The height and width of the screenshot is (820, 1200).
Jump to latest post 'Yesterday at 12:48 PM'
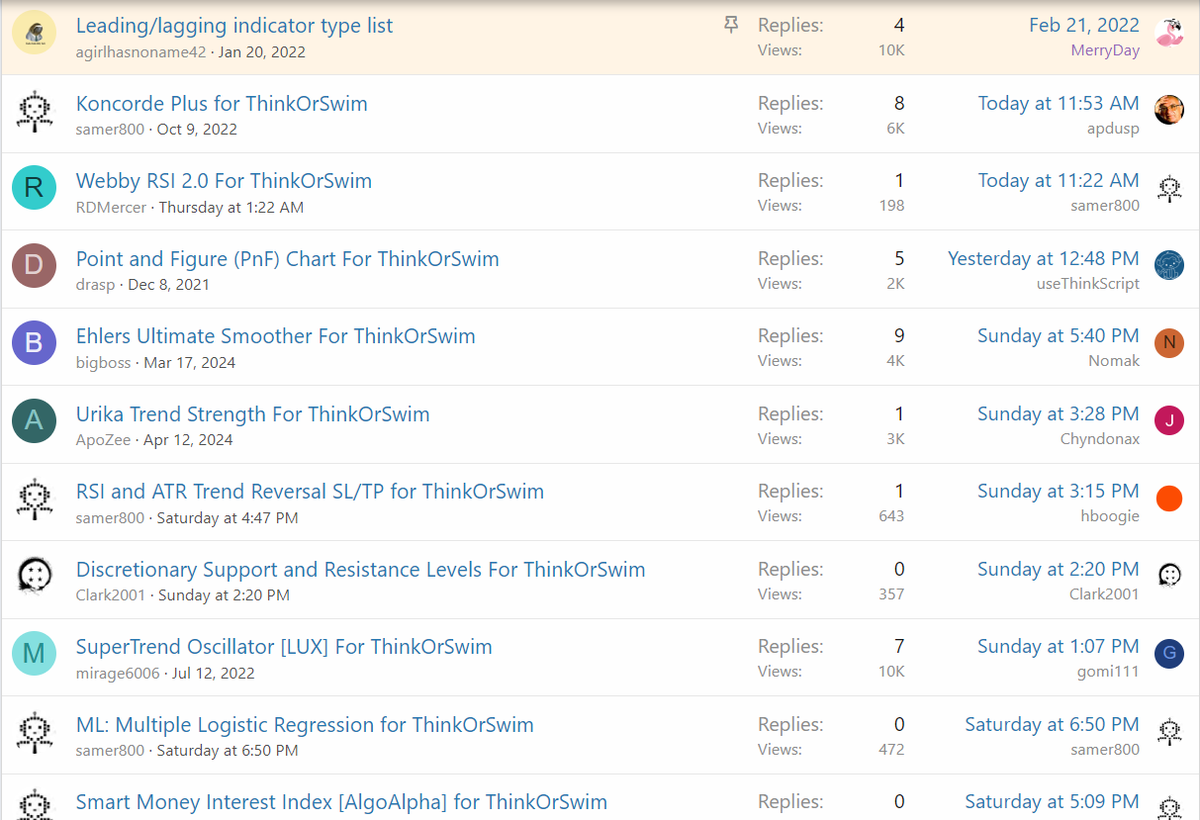(x=1044, y=258)
